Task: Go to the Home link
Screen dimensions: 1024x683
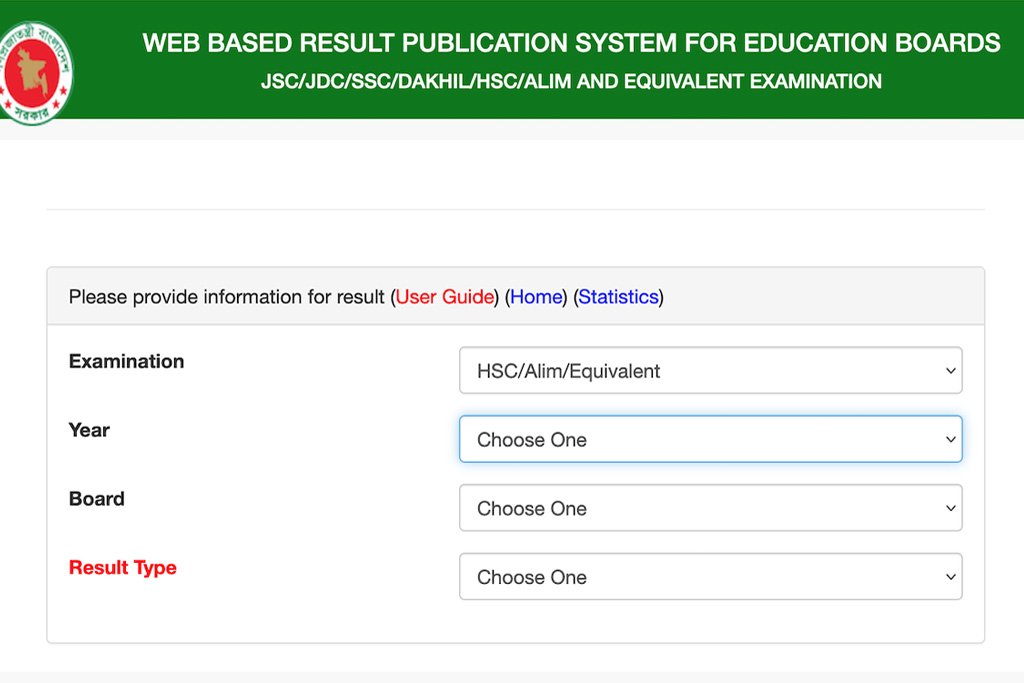Action: pos(536,297)
